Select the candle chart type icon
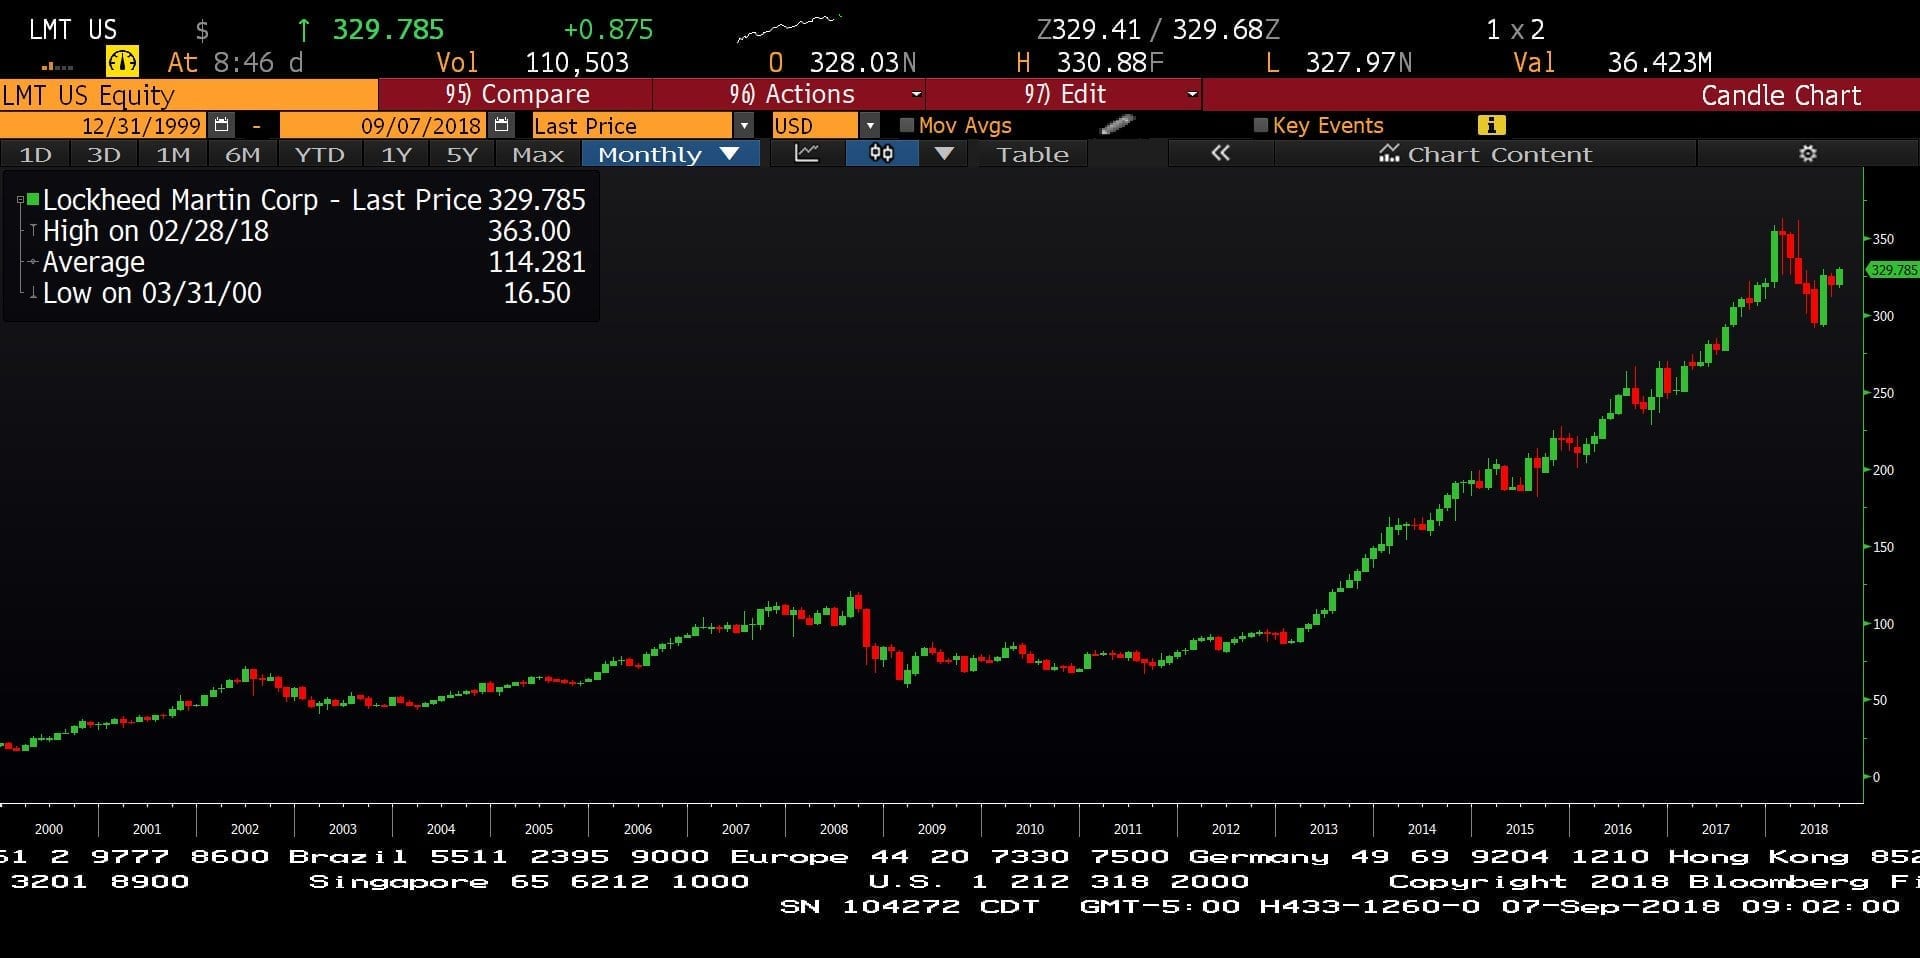 coord(881,154)
